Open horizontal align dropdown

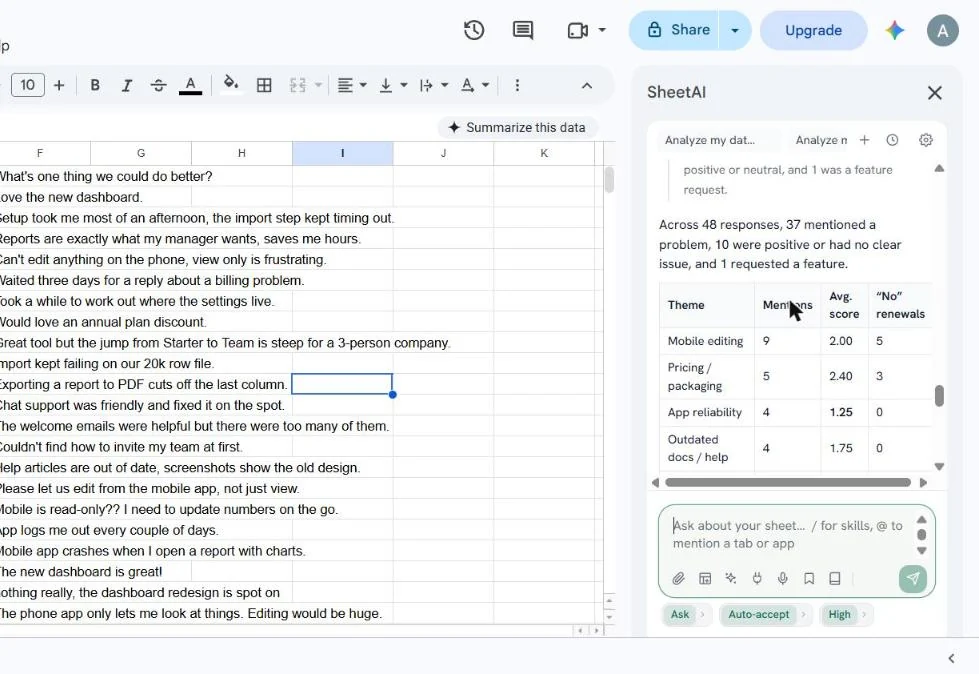click(x=352, y=85)
